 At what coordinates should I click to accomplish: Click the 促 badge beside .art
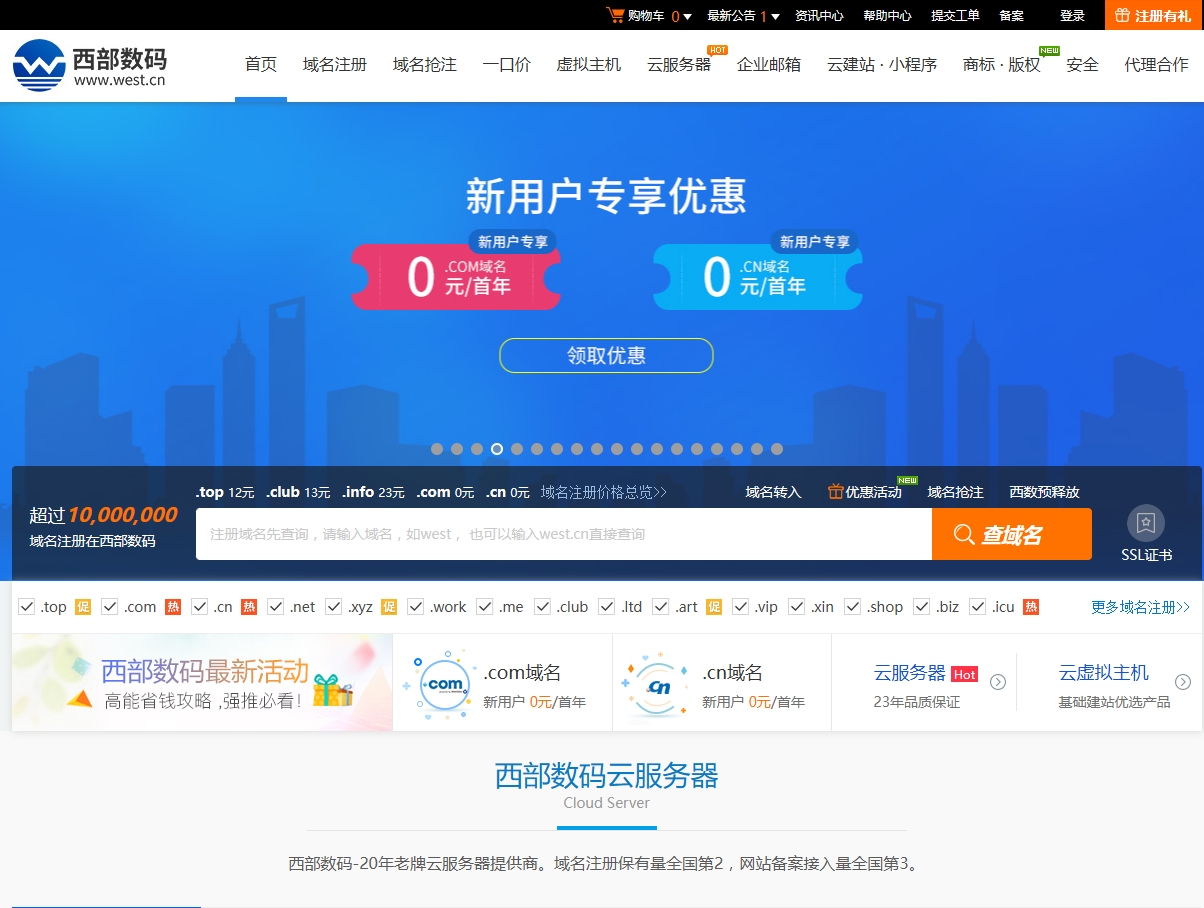click(x=714, y=607)
